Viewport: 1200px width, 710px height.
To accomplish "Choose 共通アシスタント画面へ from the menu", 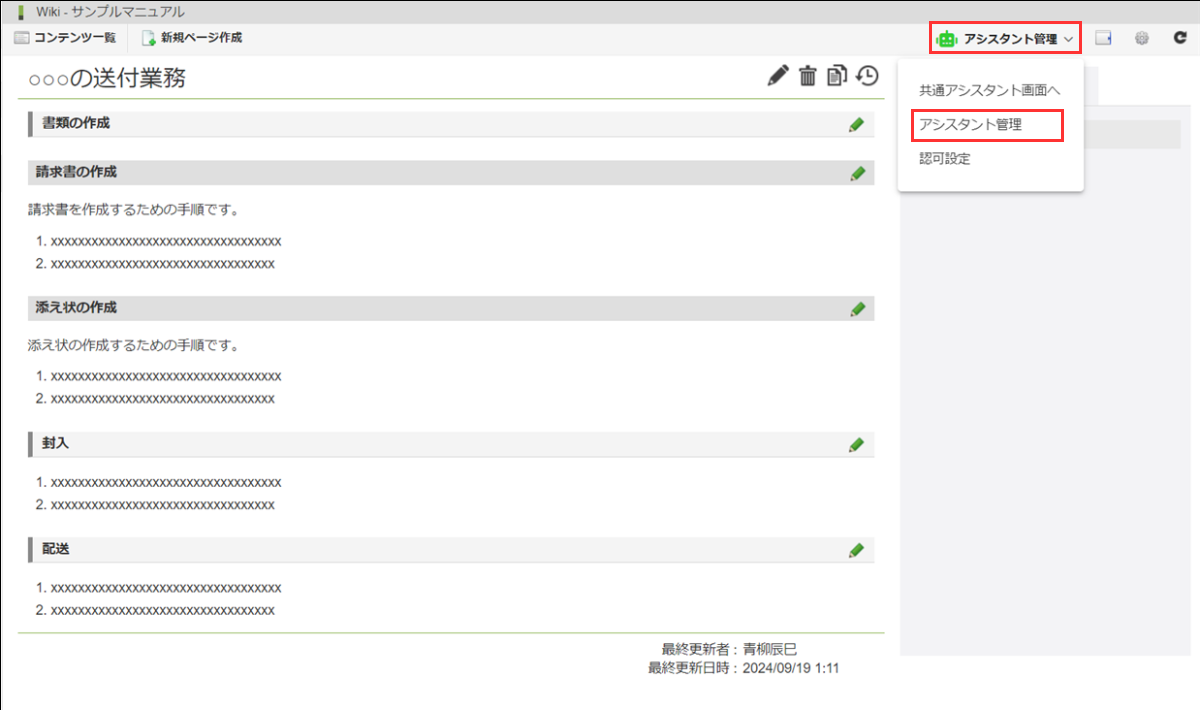I will tap(990, 90).
